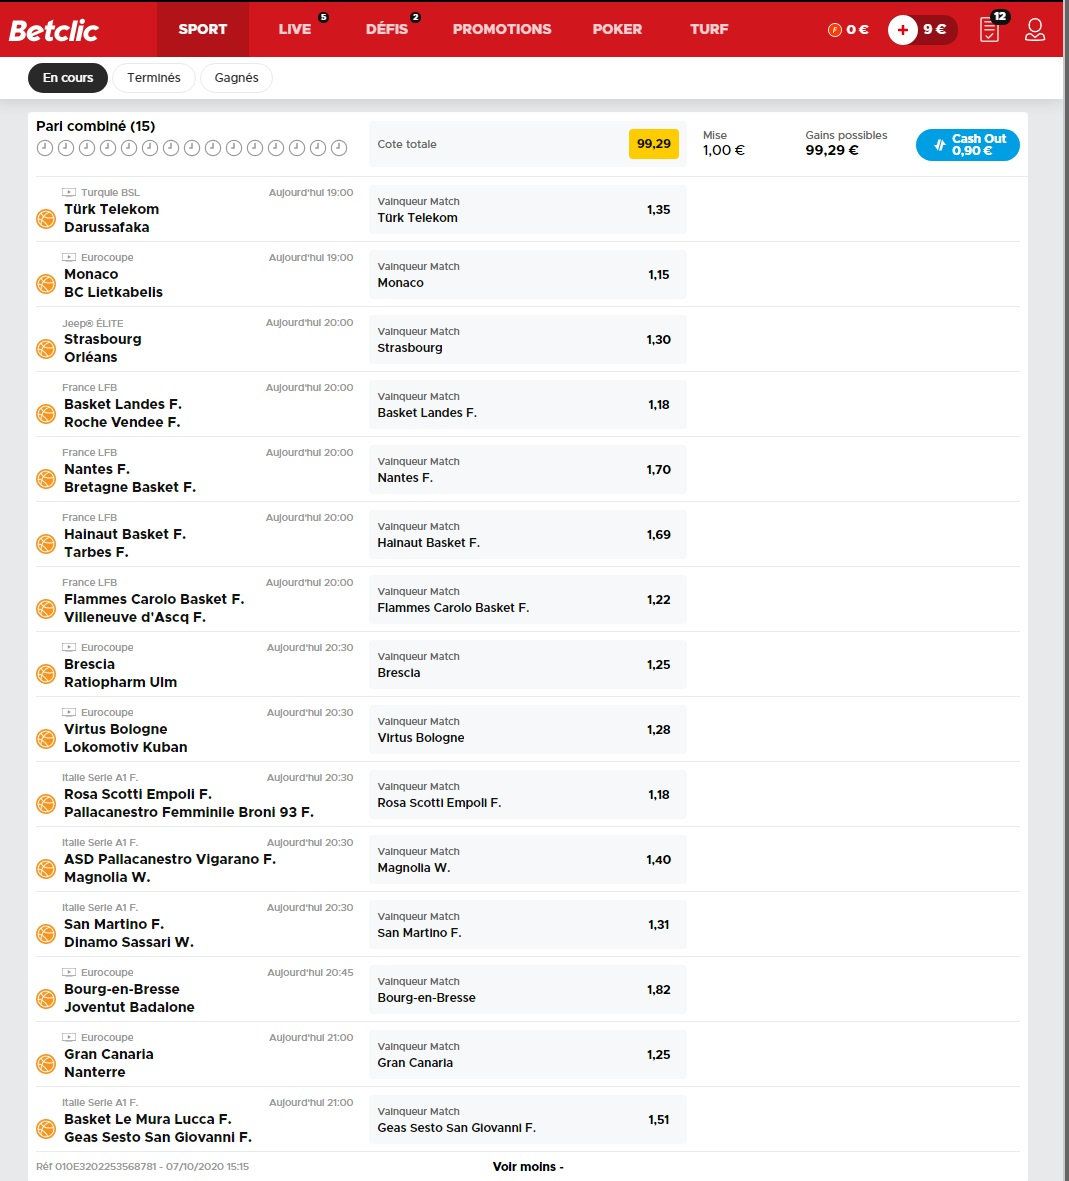Image resolution: width=1069 pixels, height=1181 pixels.
Task: Open the Gran Canaria vs Nanterre match
Action: click(108, 1064)
